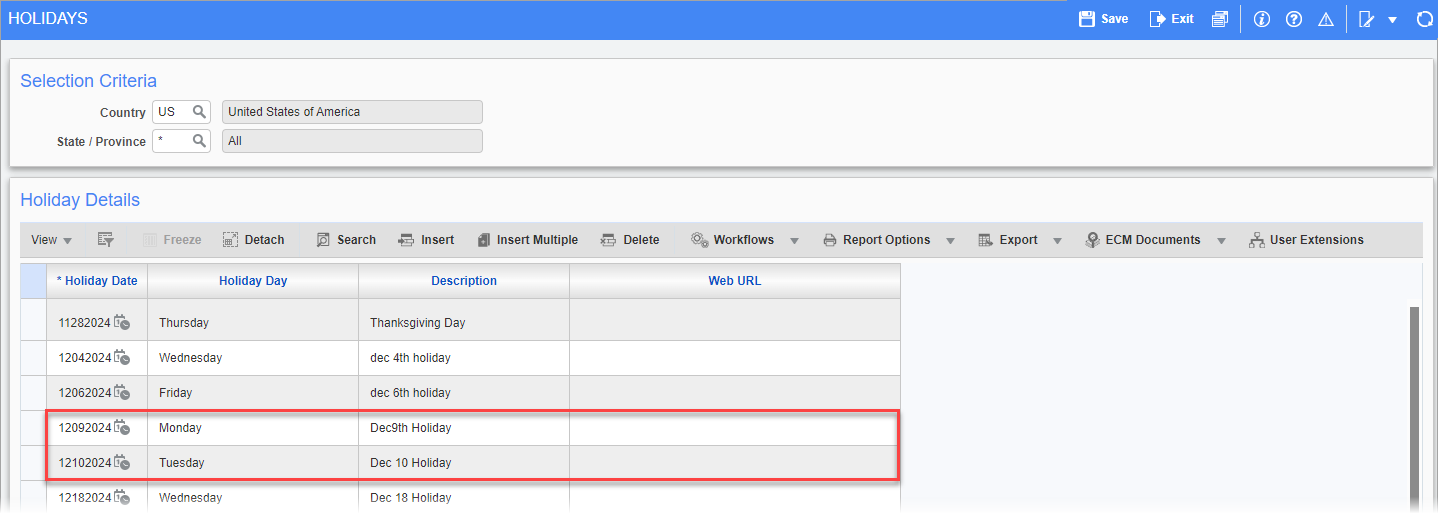Click the Exit button in header
1438x514 pixels.
tap(1172, 19)
